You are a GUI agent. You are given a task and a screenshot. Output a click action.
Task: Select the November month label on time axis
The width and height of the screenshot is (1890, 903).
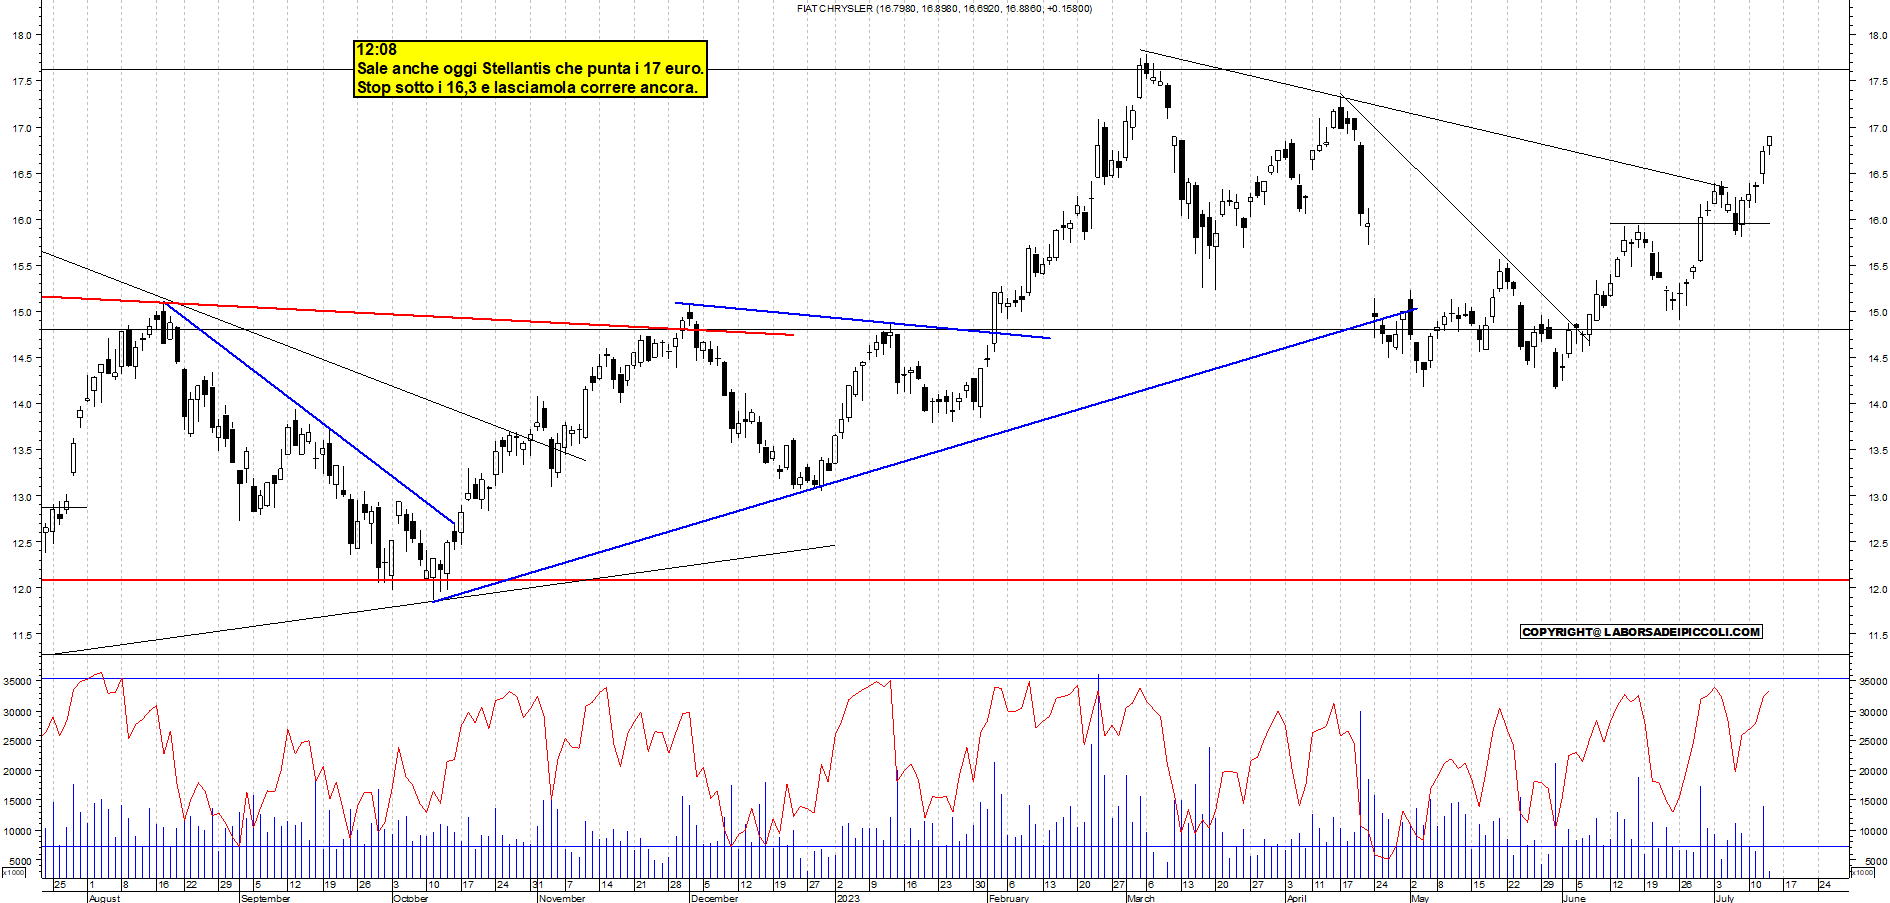click(x=562, y=898)
